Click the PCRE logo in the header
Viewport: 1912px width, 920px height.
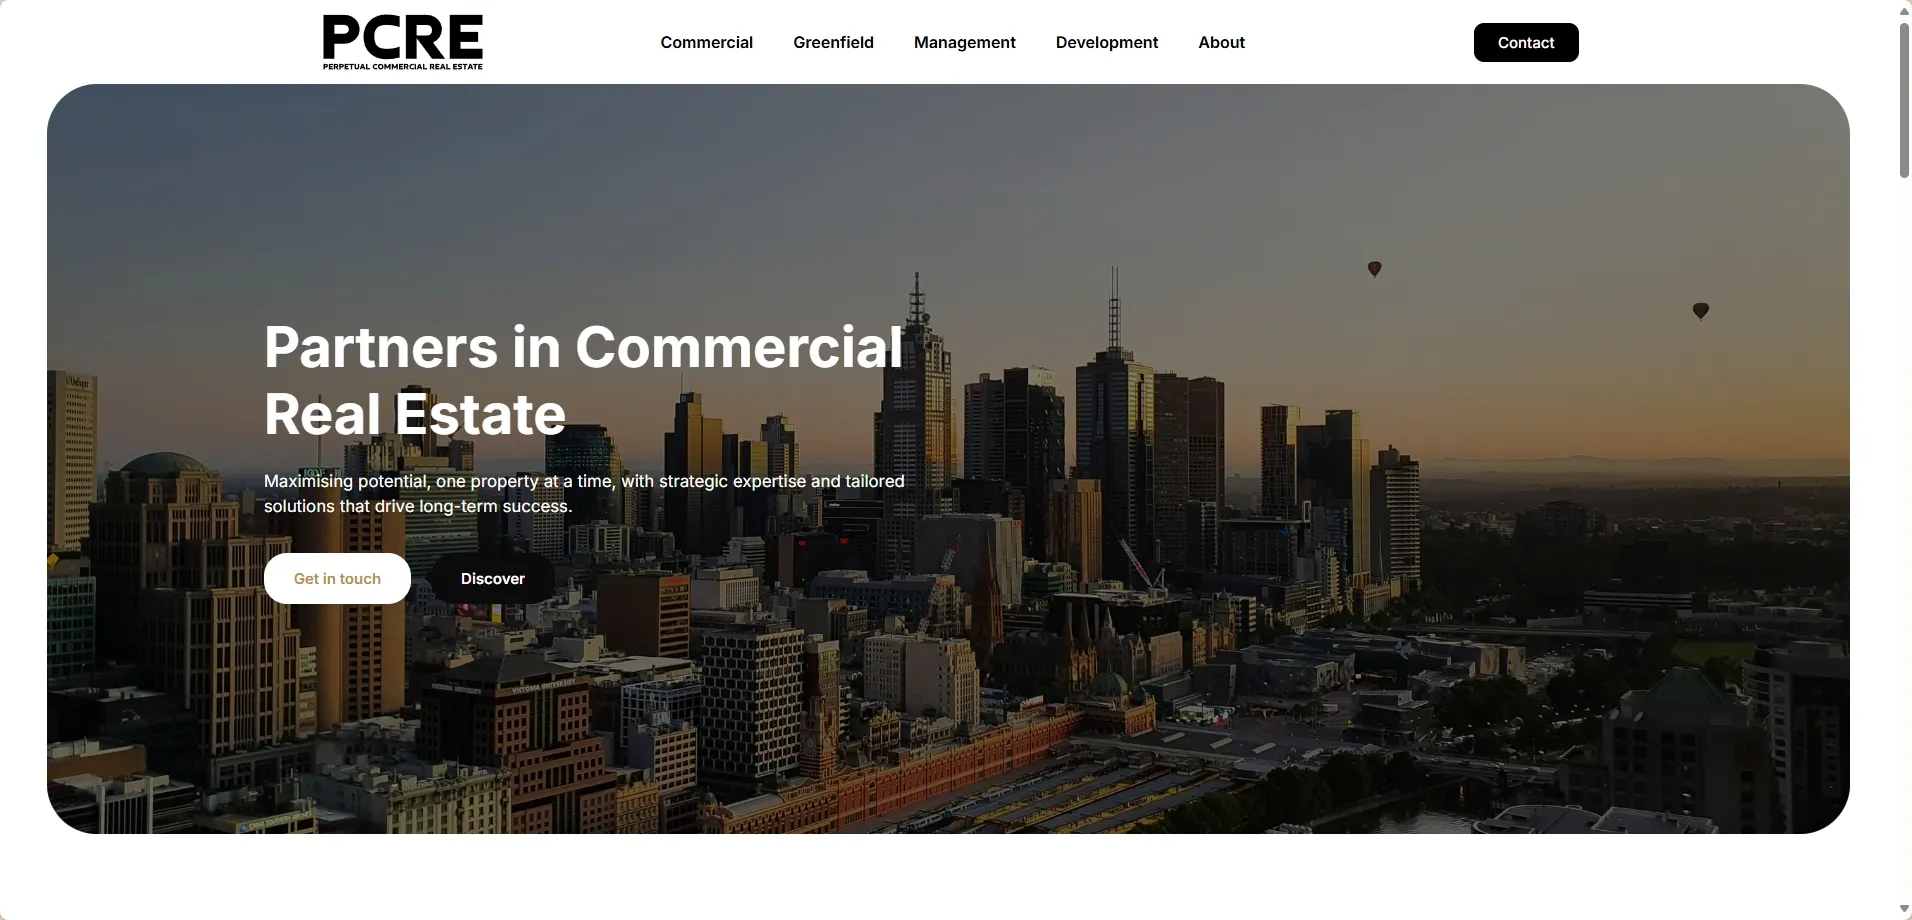(x=402, y=38)
